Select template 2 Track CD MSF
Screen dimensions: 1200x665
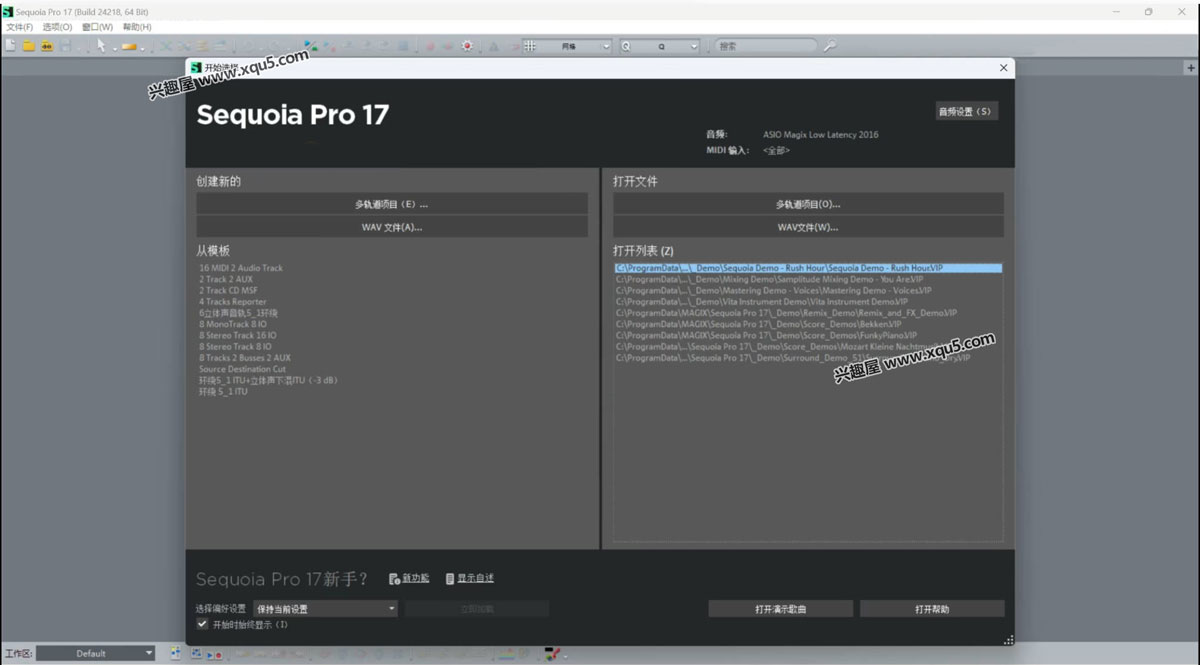point(228,290)
